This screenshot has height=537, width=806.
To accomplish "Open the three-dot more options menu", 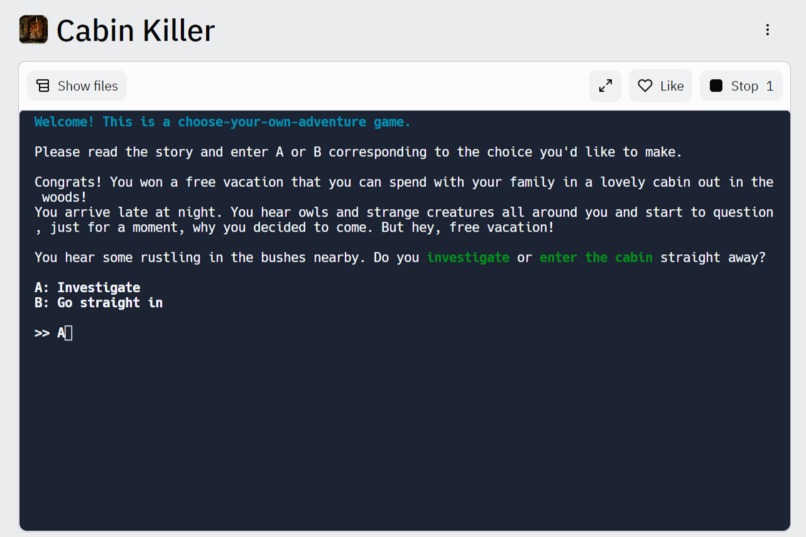I will [767, 30].
